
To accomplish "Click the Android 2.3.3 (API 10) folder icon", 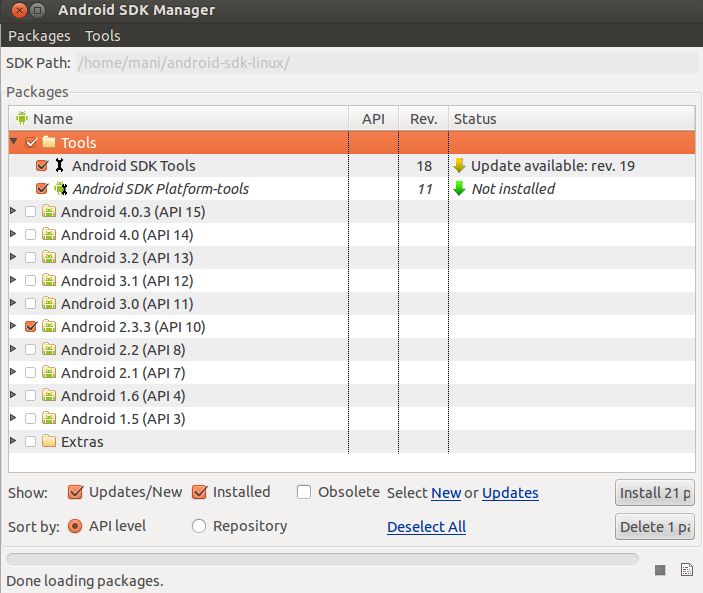I will coord(49,326).
